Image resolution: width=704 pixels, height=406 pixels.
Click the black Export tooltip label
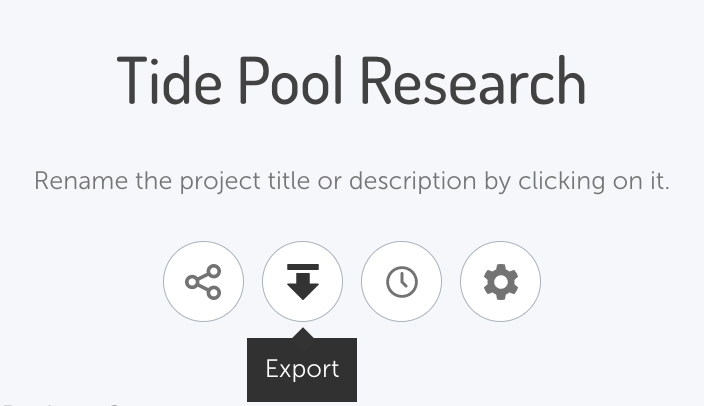coord(302,369)
